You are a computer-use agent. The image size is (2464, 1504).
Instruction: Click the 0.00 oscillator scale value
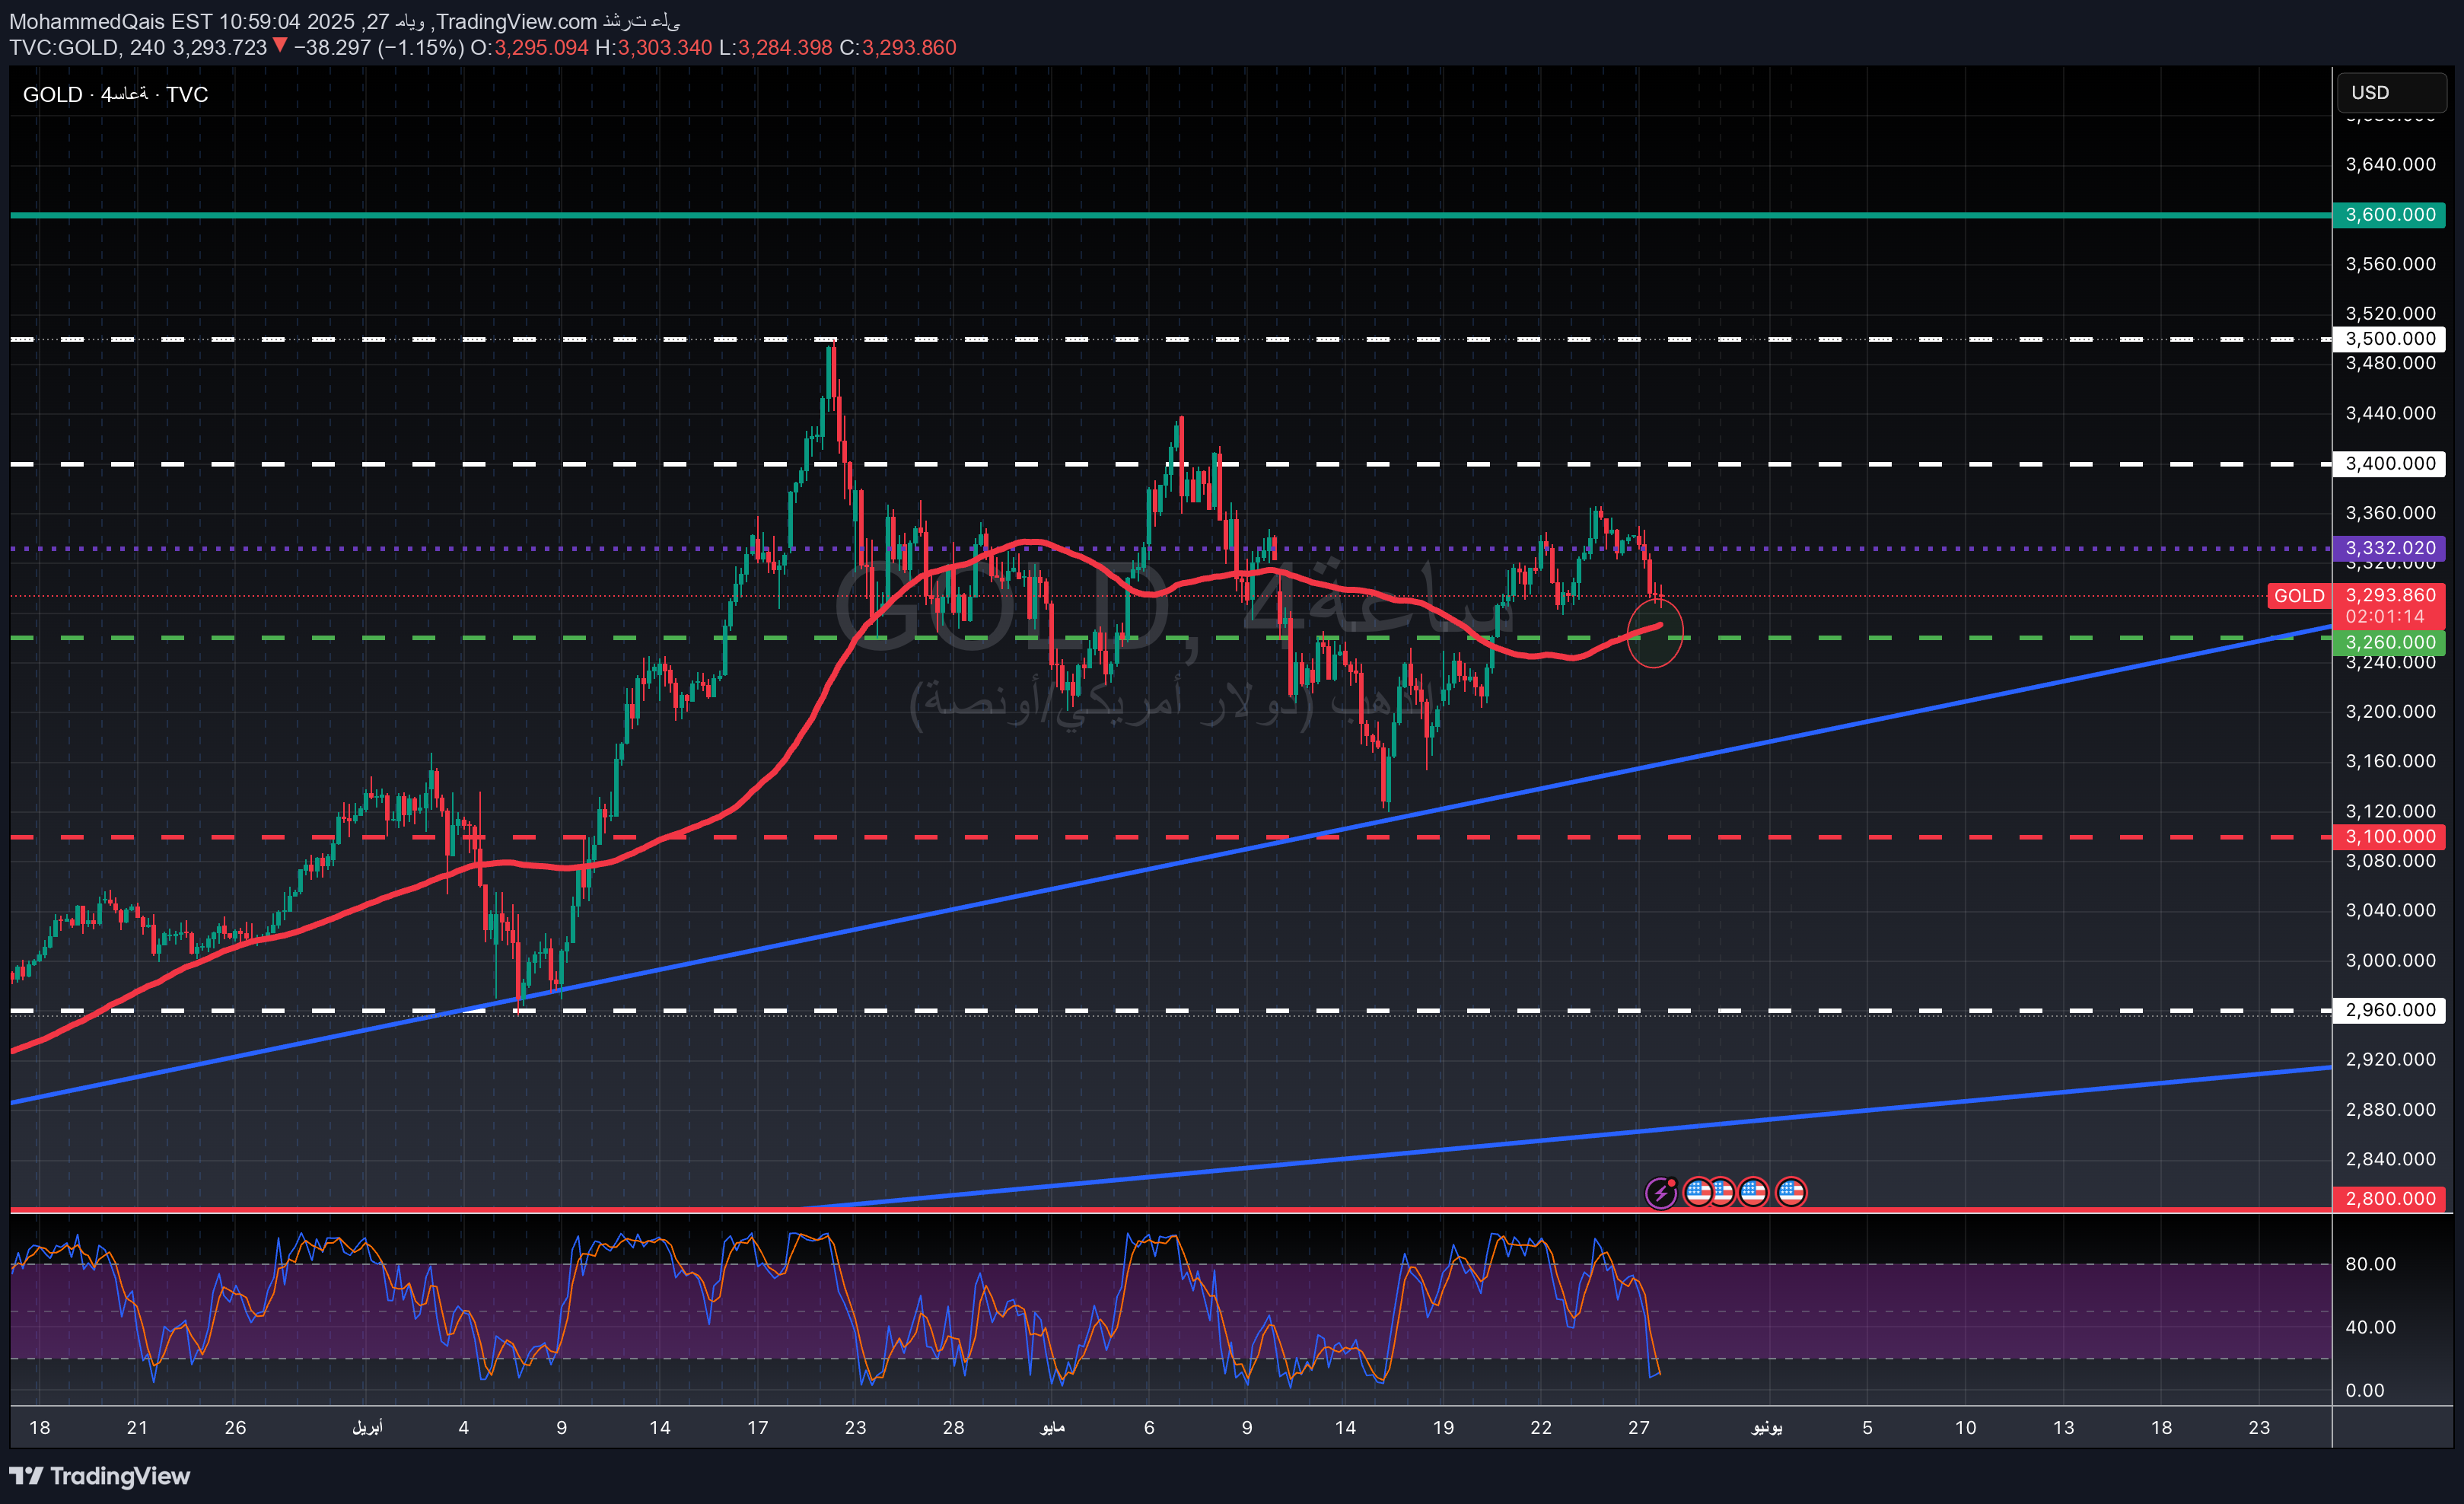click(2365, 1391)
